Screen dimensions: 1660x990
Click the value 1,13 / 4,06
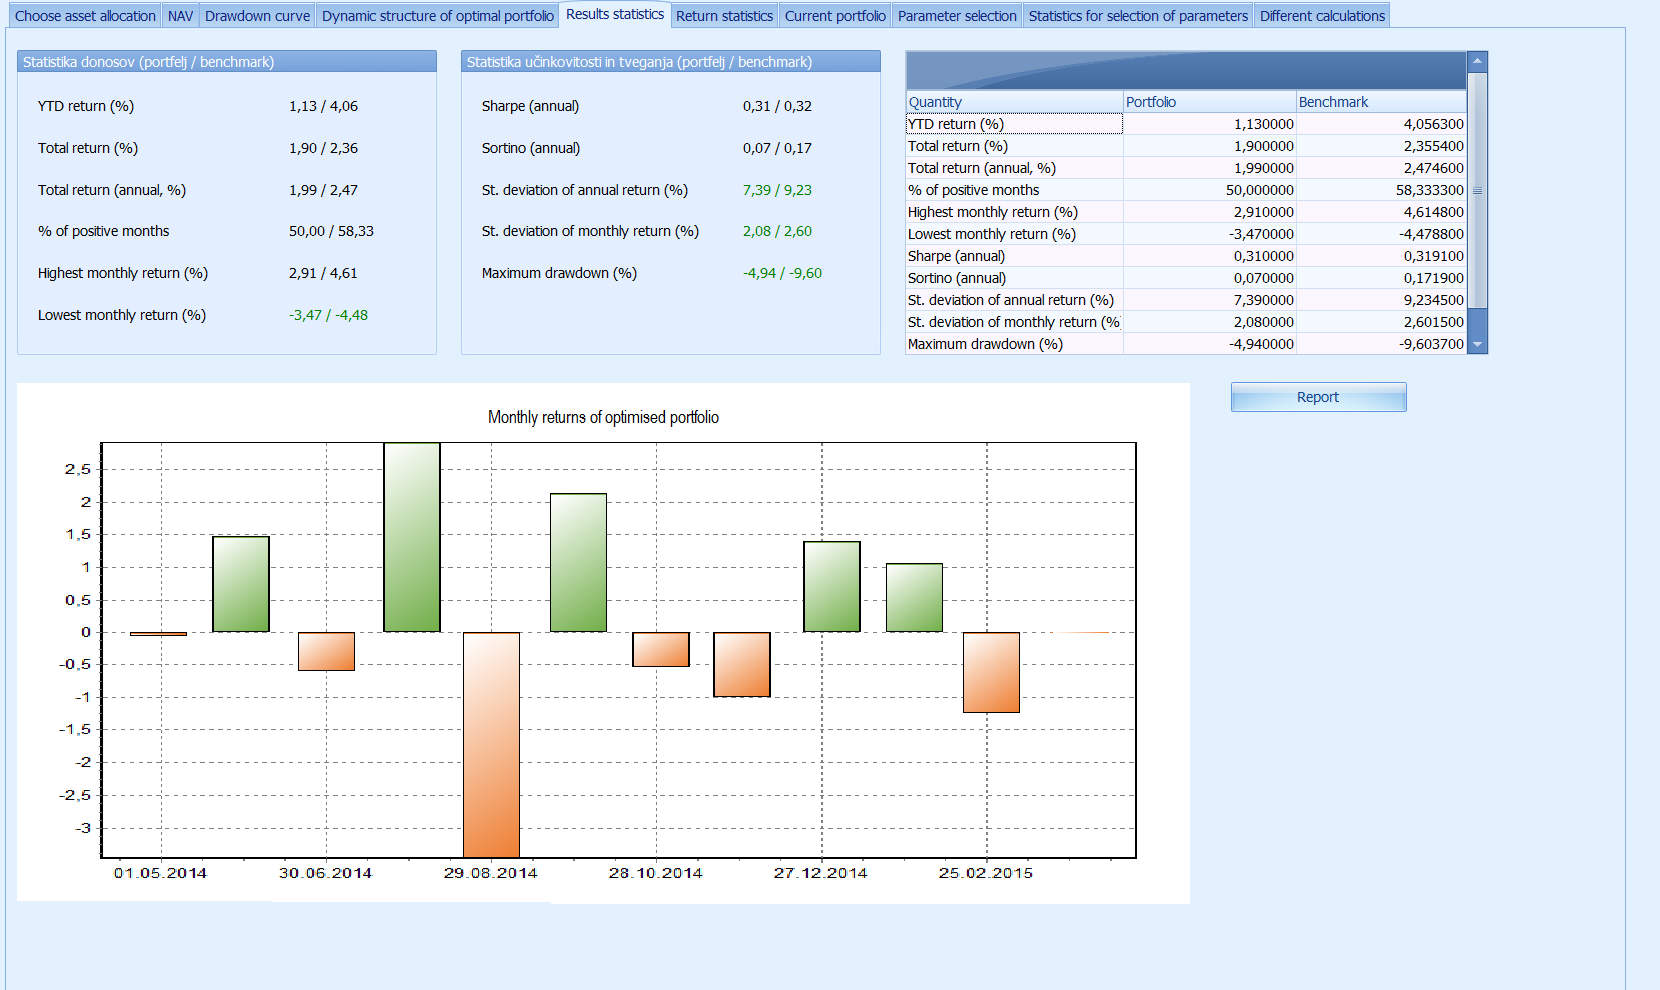pos(323,106)
